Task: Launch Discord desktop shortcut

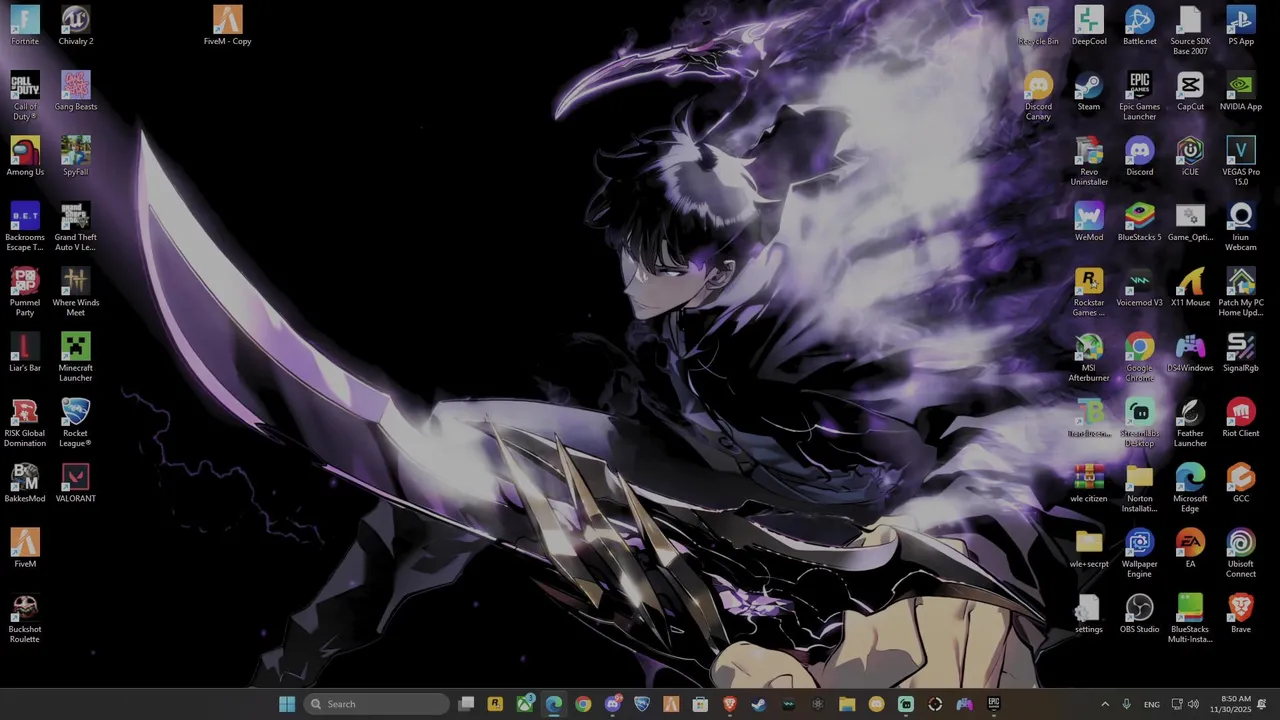Action: click(x=1139, y=156)
